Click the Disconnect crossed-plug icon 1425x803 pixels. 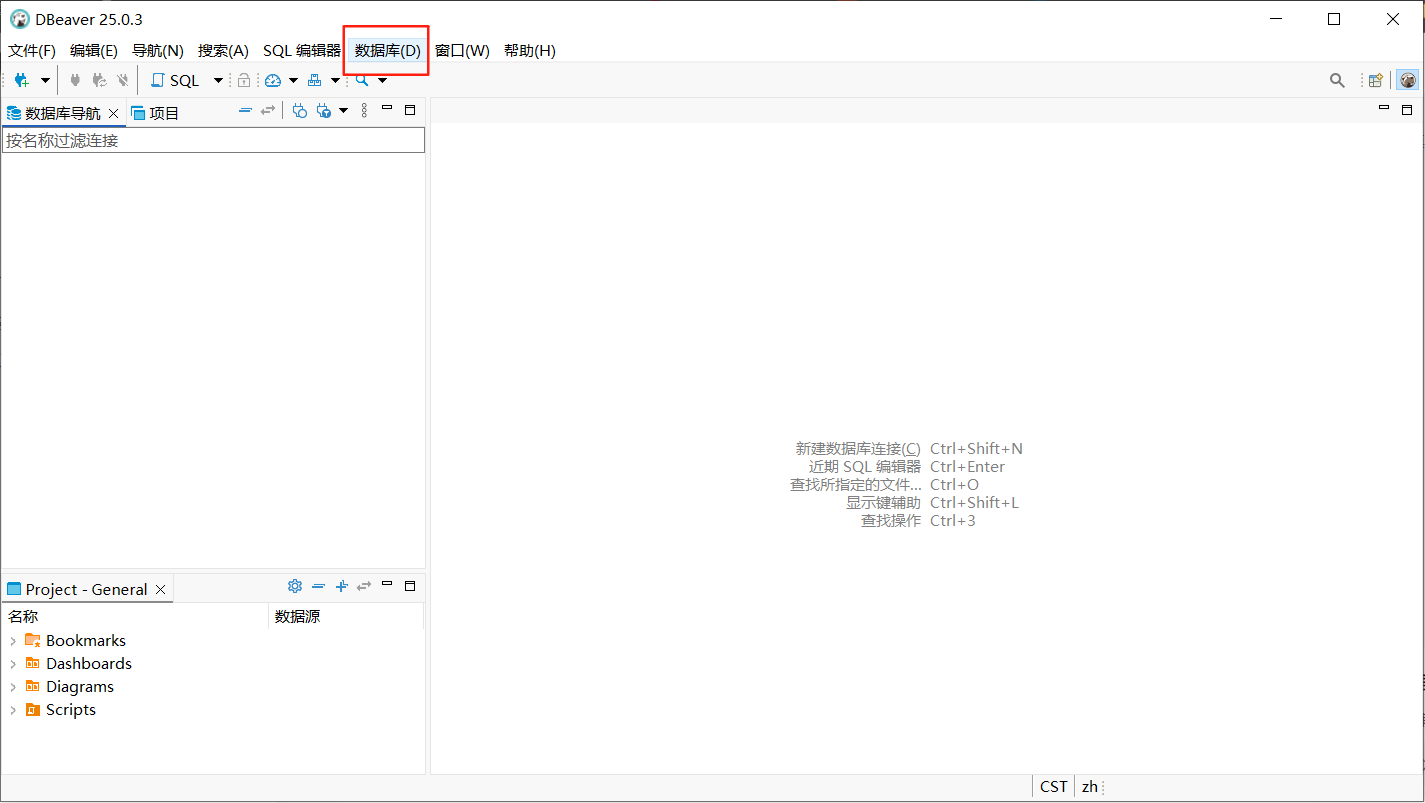pos(122,80)
